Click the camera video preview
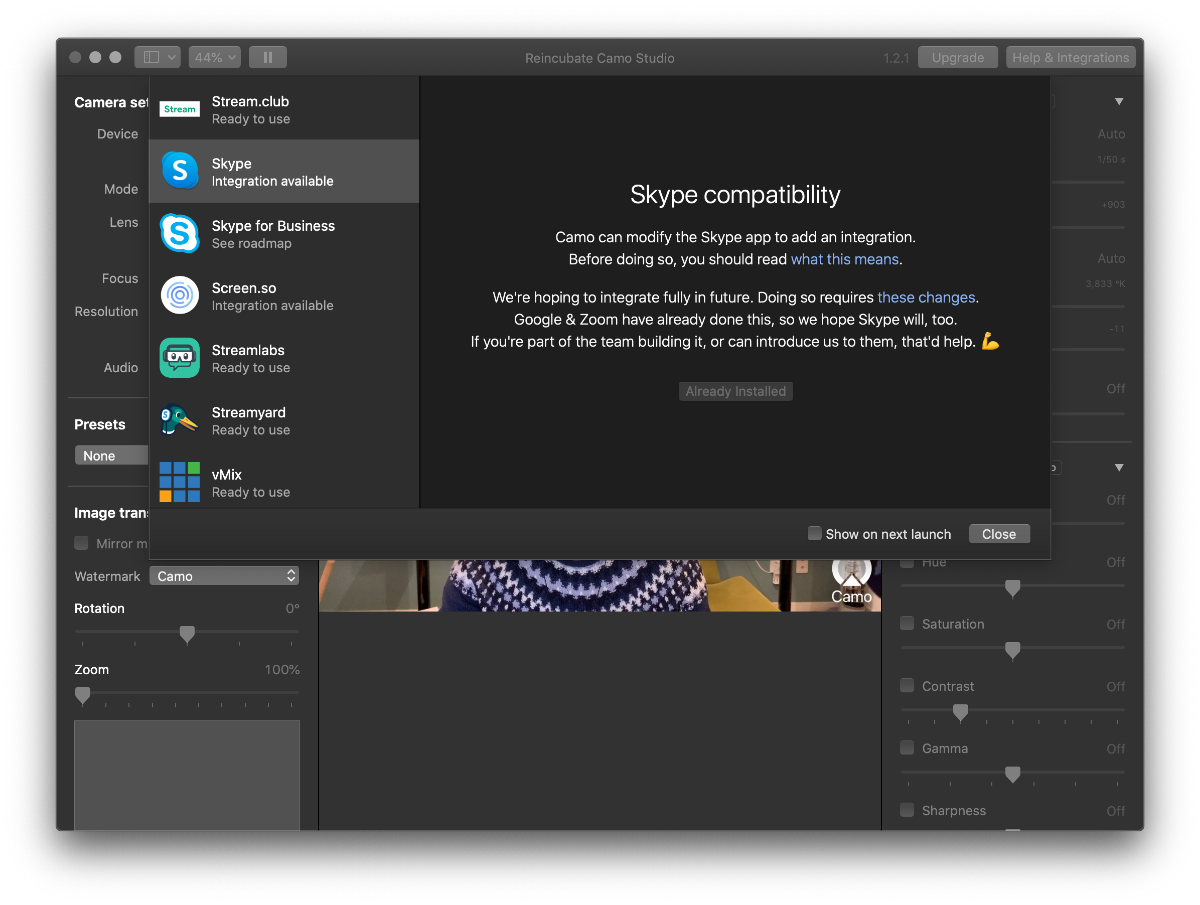The height and width of the screenshot is (905, 1200). coord(600,586)
